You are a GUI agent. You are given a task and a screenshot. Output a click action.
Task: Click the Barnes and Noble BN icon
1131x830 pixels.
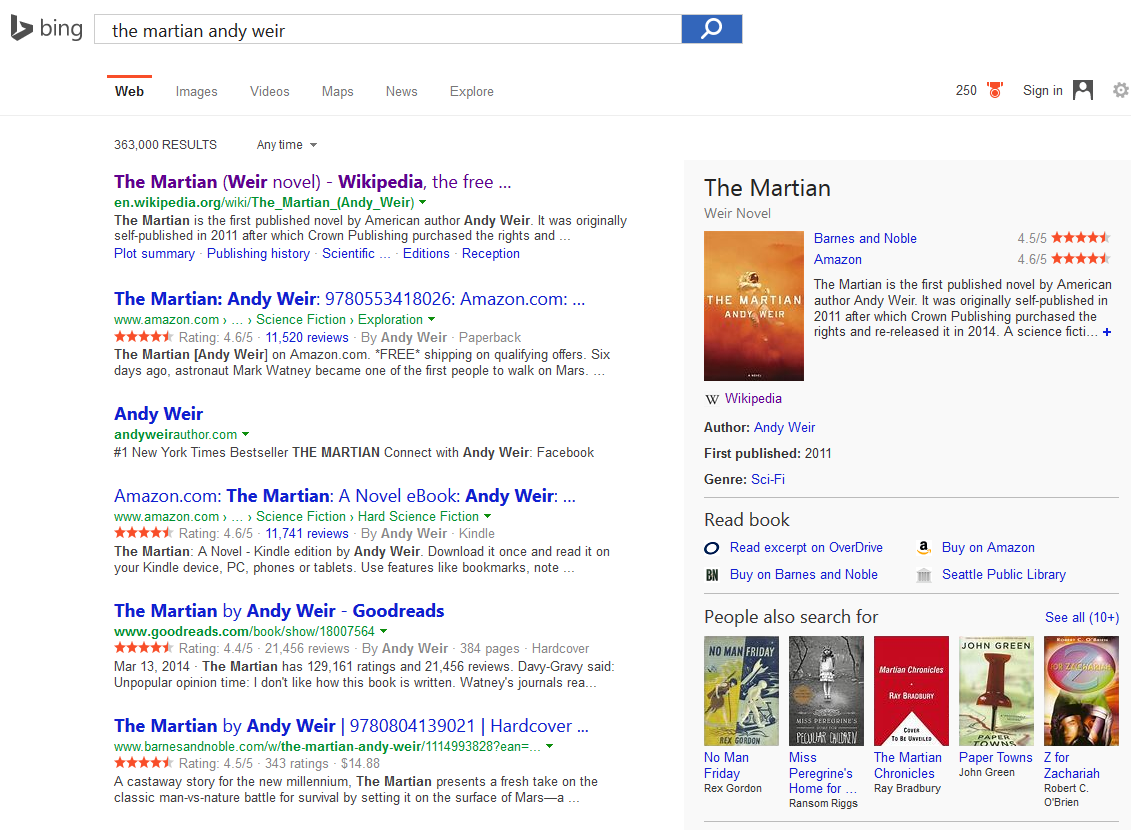712,575
